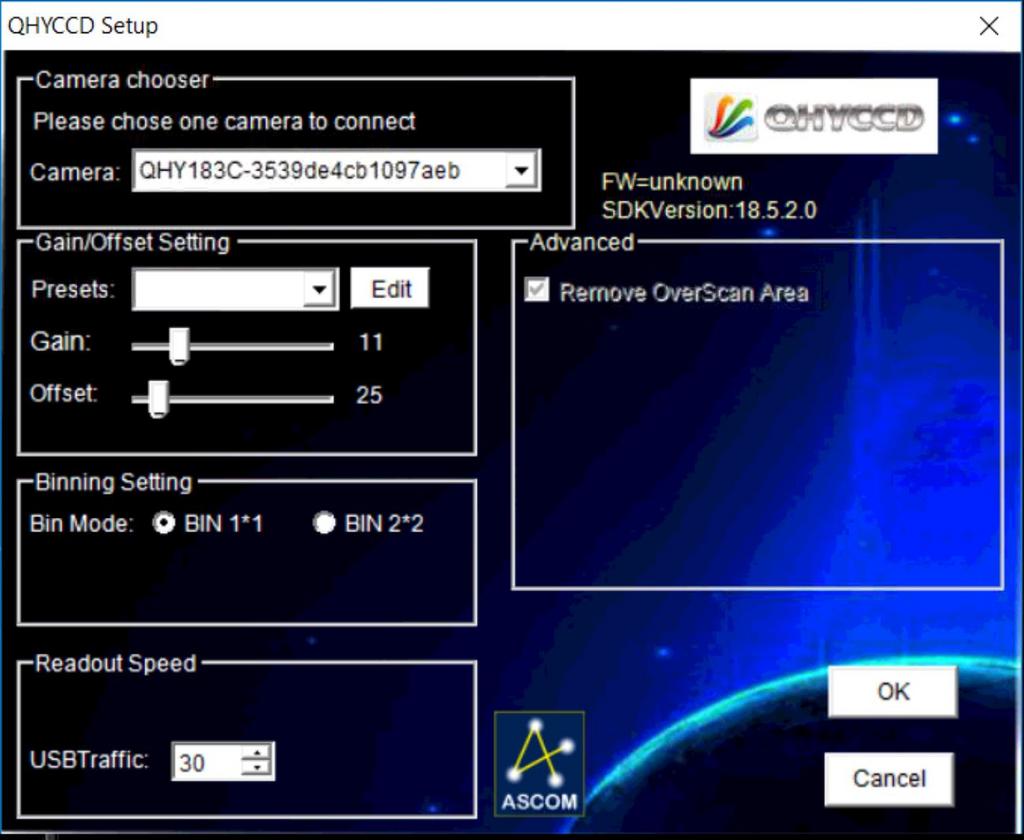Image resolution: width=1024 pixels, height=840 pixels.
Task: Click the ASCOM logo icon
Action: (539, 764)
